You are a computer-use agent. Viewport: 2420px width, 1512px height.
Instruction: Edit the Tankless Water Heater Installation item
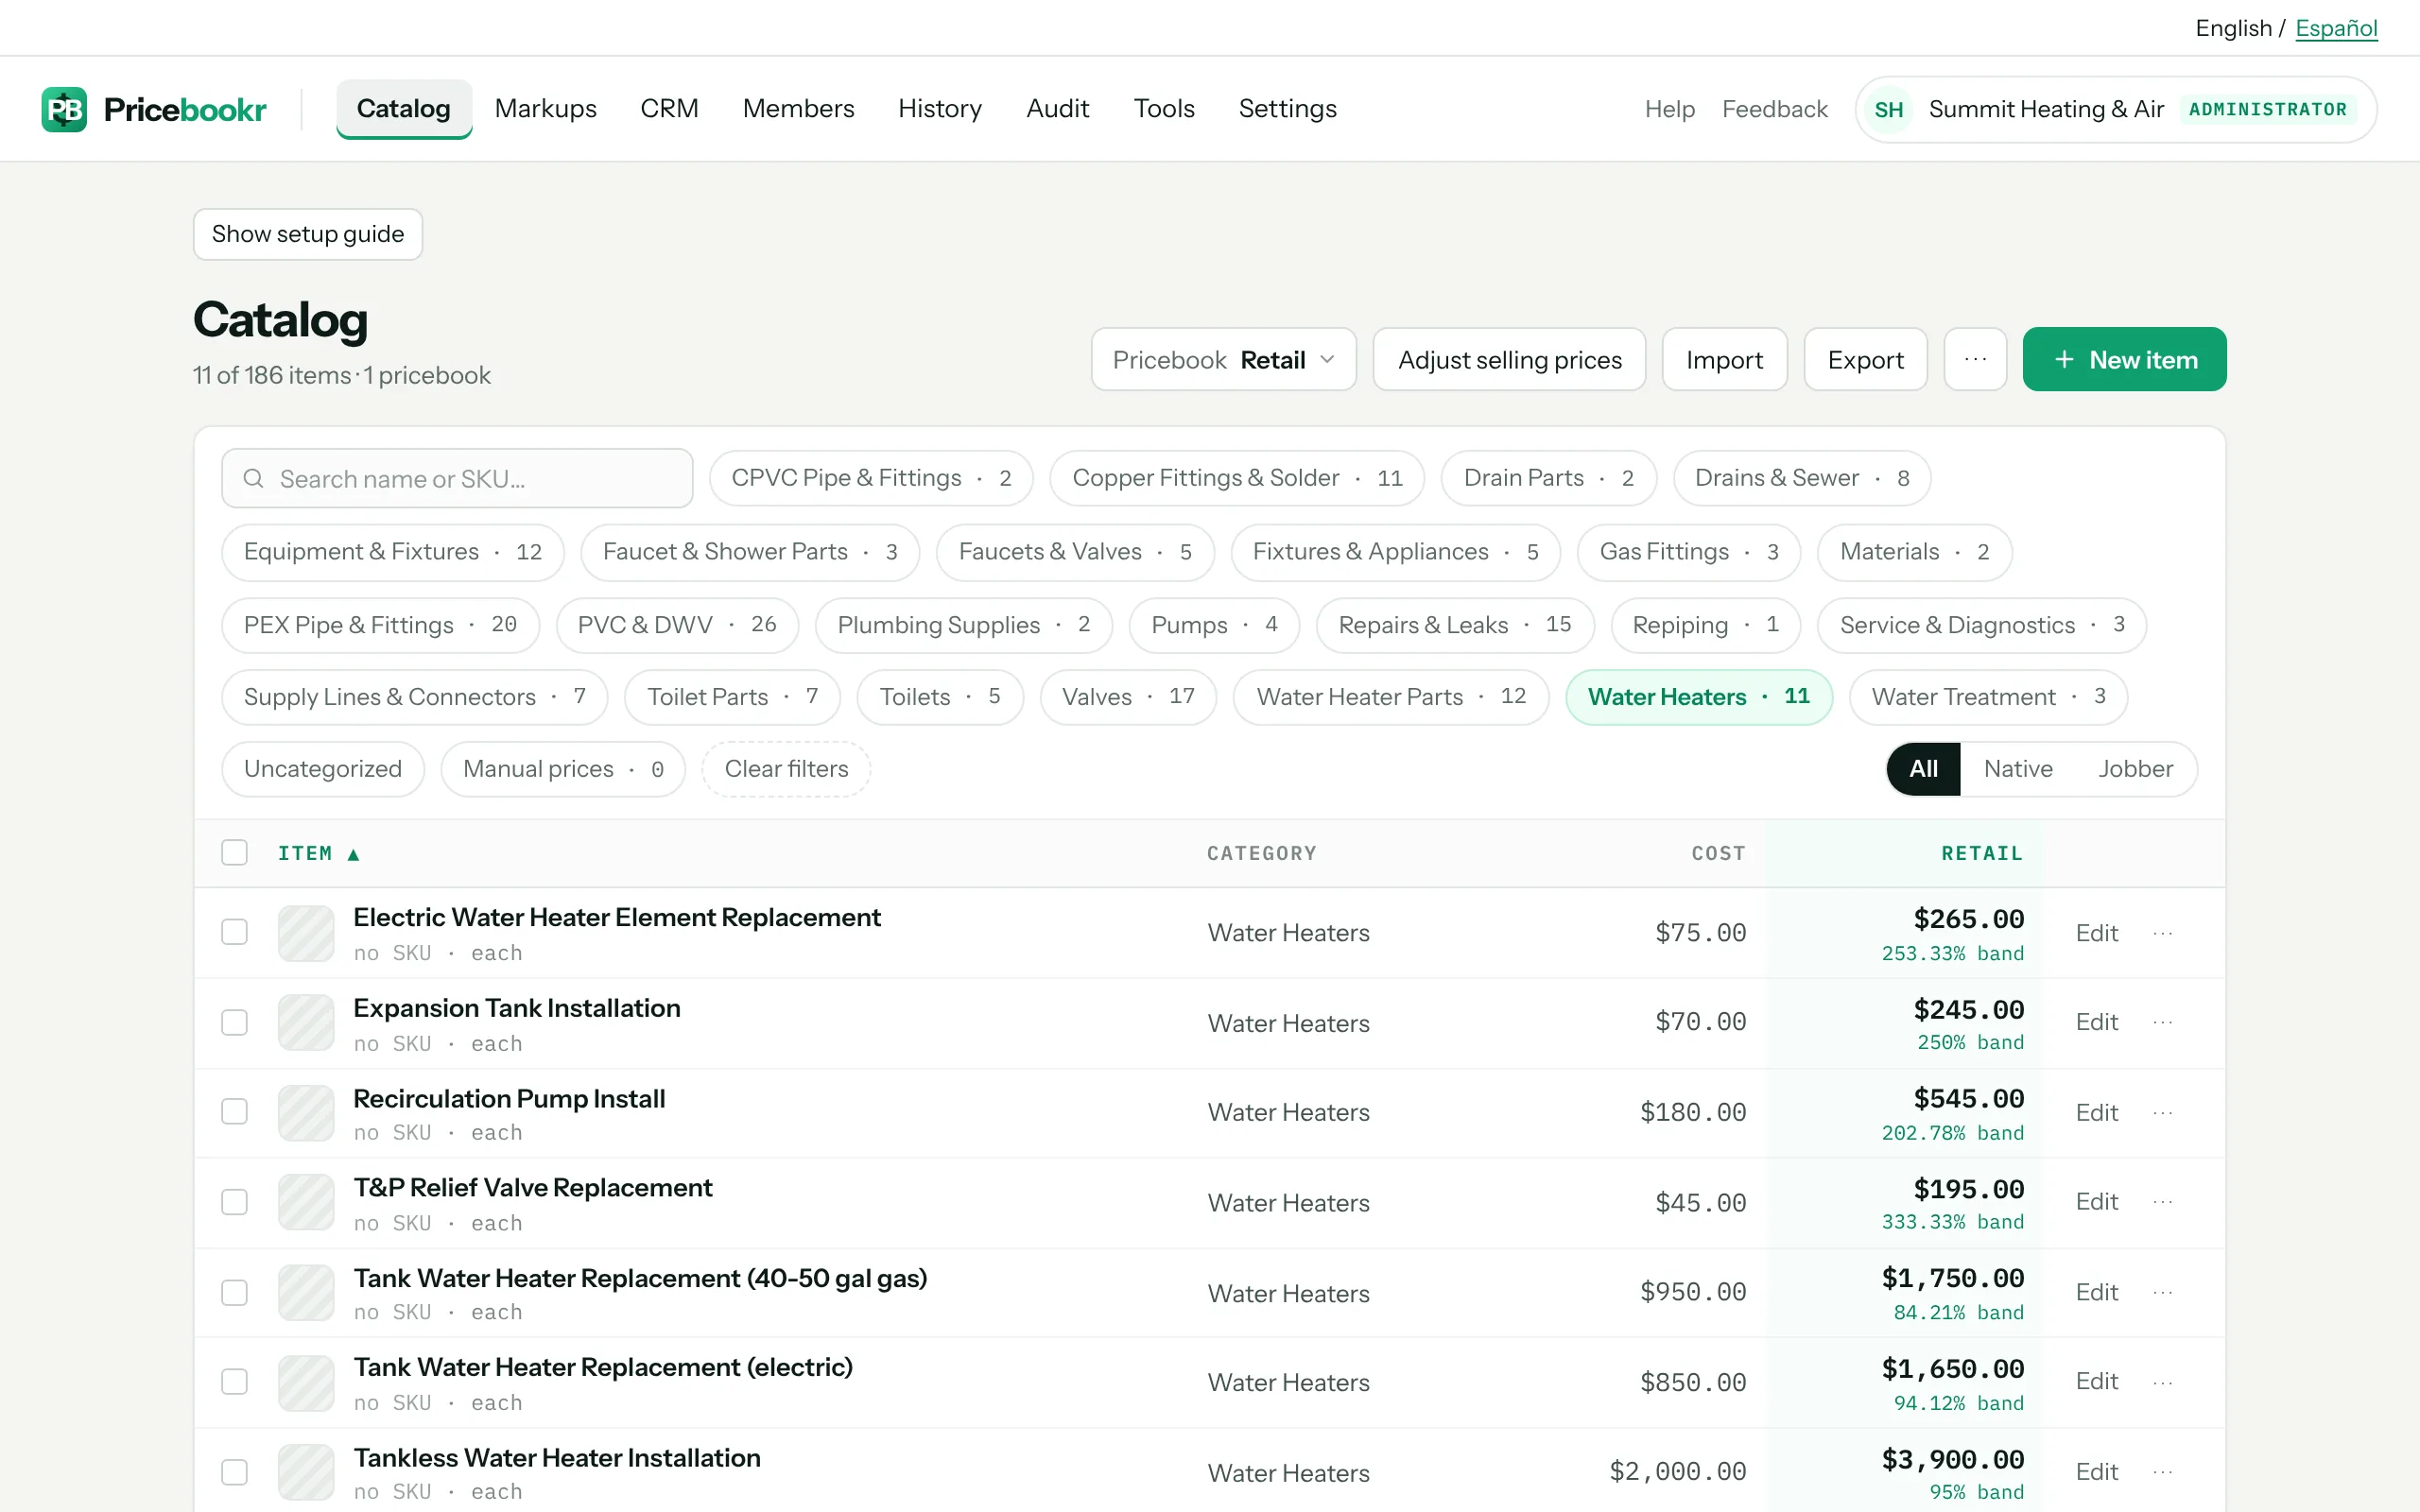pyautogui.click(x=2096, y=1472)
